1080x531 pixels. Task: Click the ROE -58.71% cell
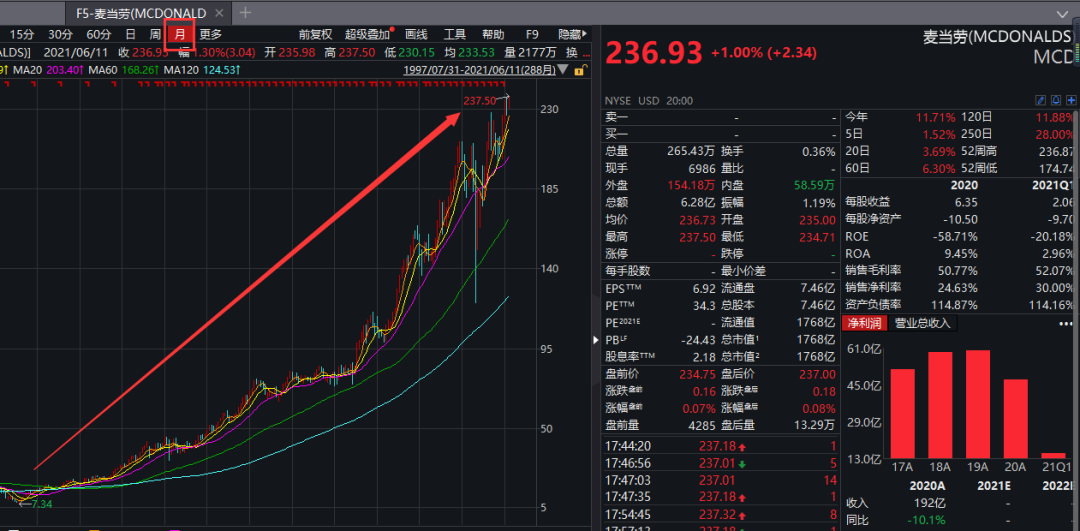[954, 236]
